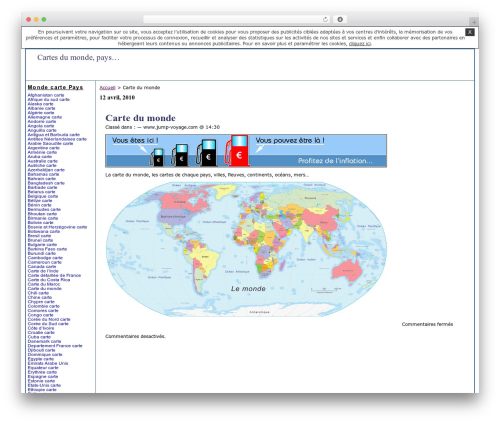Open the 'Bangladesh carte' link

pos(46,183)
